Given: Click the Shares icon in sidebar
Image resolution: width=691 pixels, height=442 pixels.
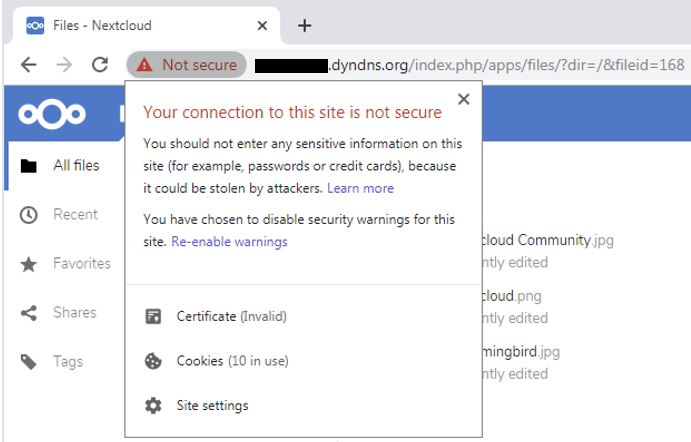Looking at the screenshot, I should pyautogui.click(x=29, y=313).
